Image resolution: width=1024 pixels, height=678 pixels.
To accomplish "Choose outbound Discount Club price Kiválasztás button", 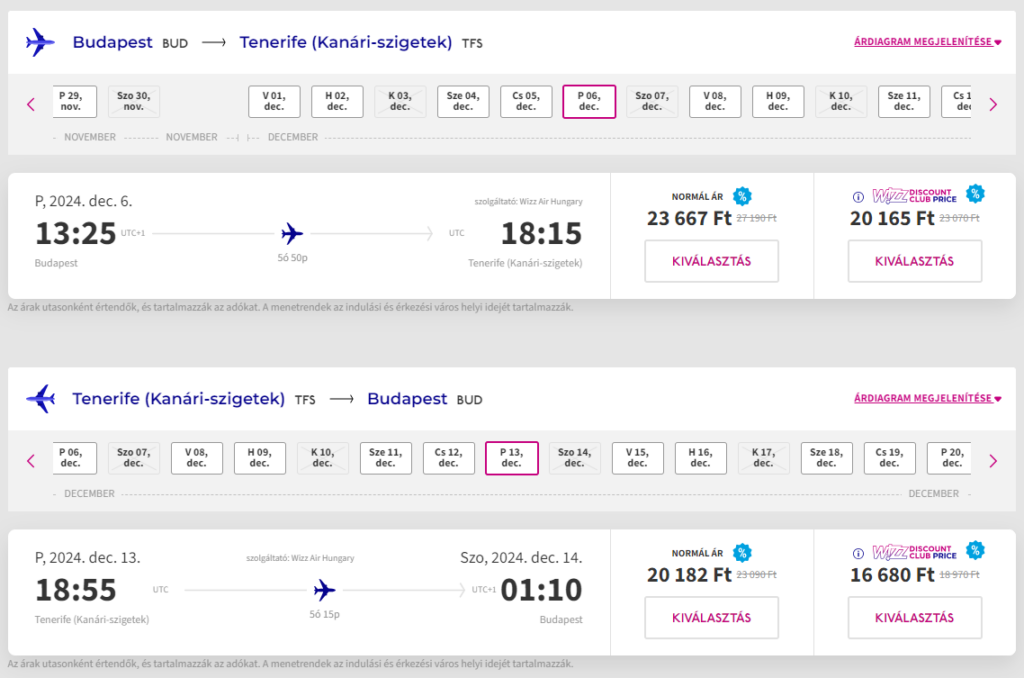I will pos(914,261).
